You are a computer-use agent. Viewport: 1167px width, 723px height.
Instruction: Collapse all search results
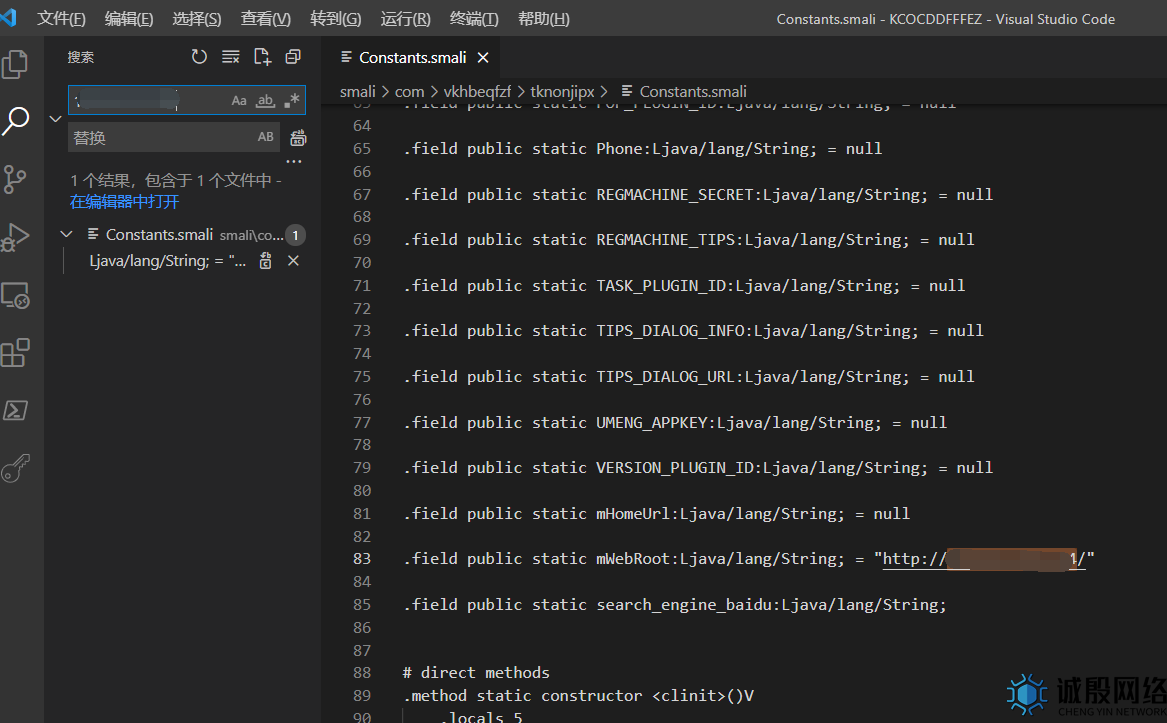(x=293, y=57)
